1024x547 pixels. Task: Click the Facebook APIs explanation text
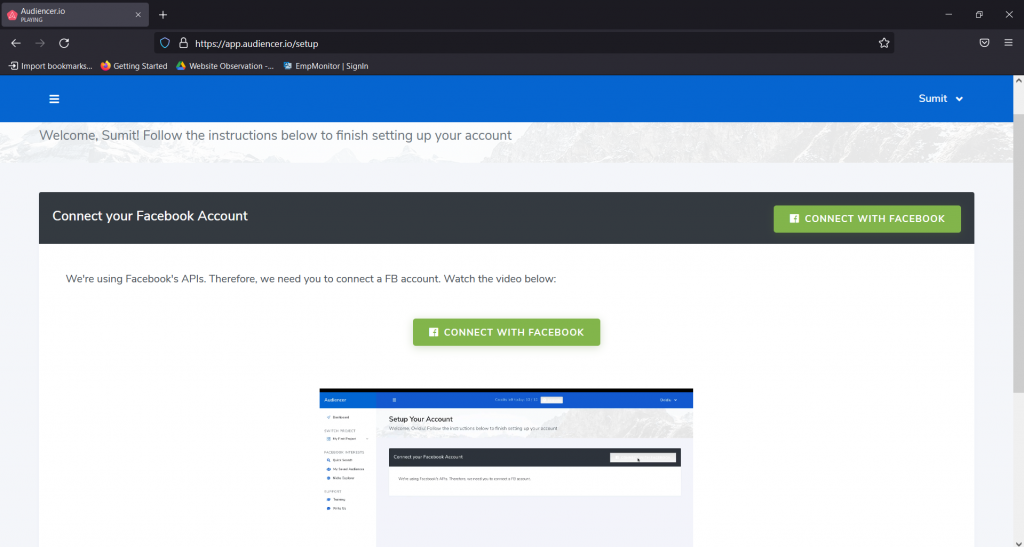(x=311, y=279)
